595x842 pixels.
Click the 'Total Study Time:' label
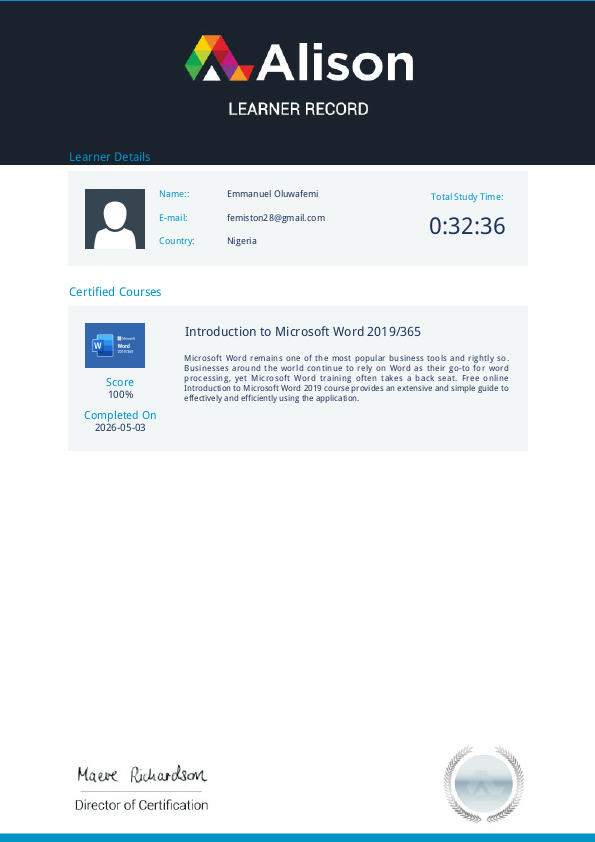pyautogui.click(x=467, y=197)
